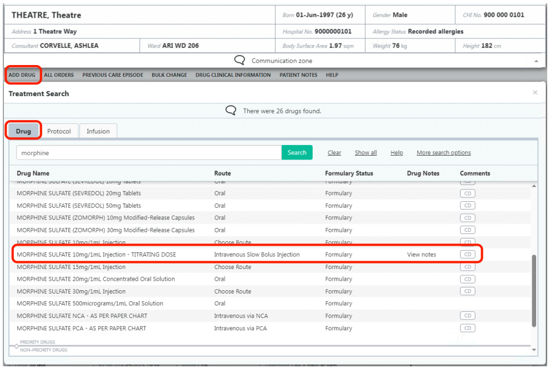Click the drug list vertical scrollbar thumb

(x=534, y=291)
